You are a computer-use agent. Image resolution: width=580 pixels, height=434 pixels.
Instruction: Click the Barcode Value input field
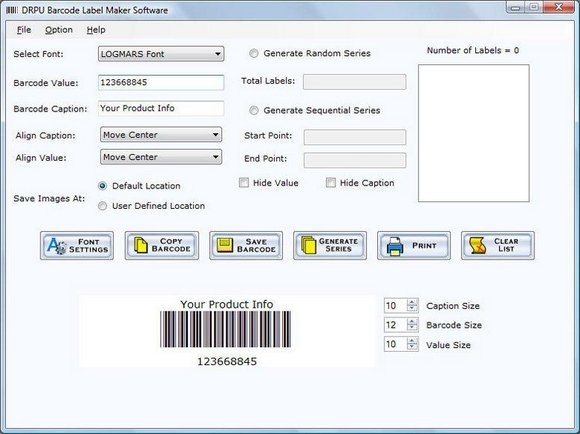tap(161, 83)
